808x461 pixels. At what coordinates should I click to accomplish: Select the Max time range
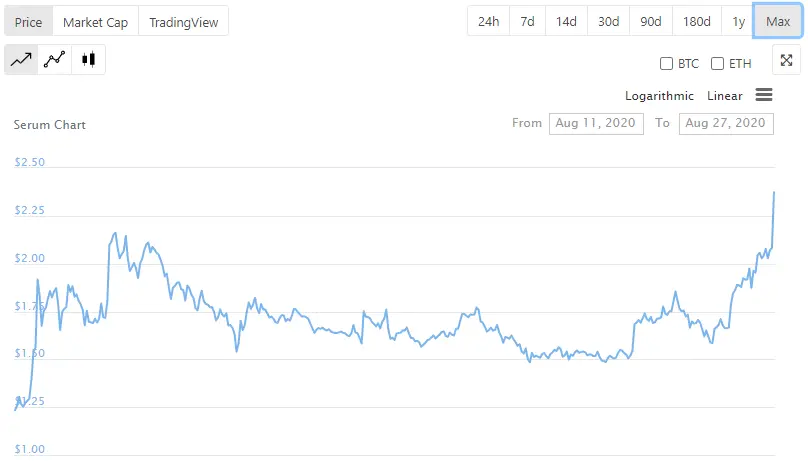click(x=778, y=21)
